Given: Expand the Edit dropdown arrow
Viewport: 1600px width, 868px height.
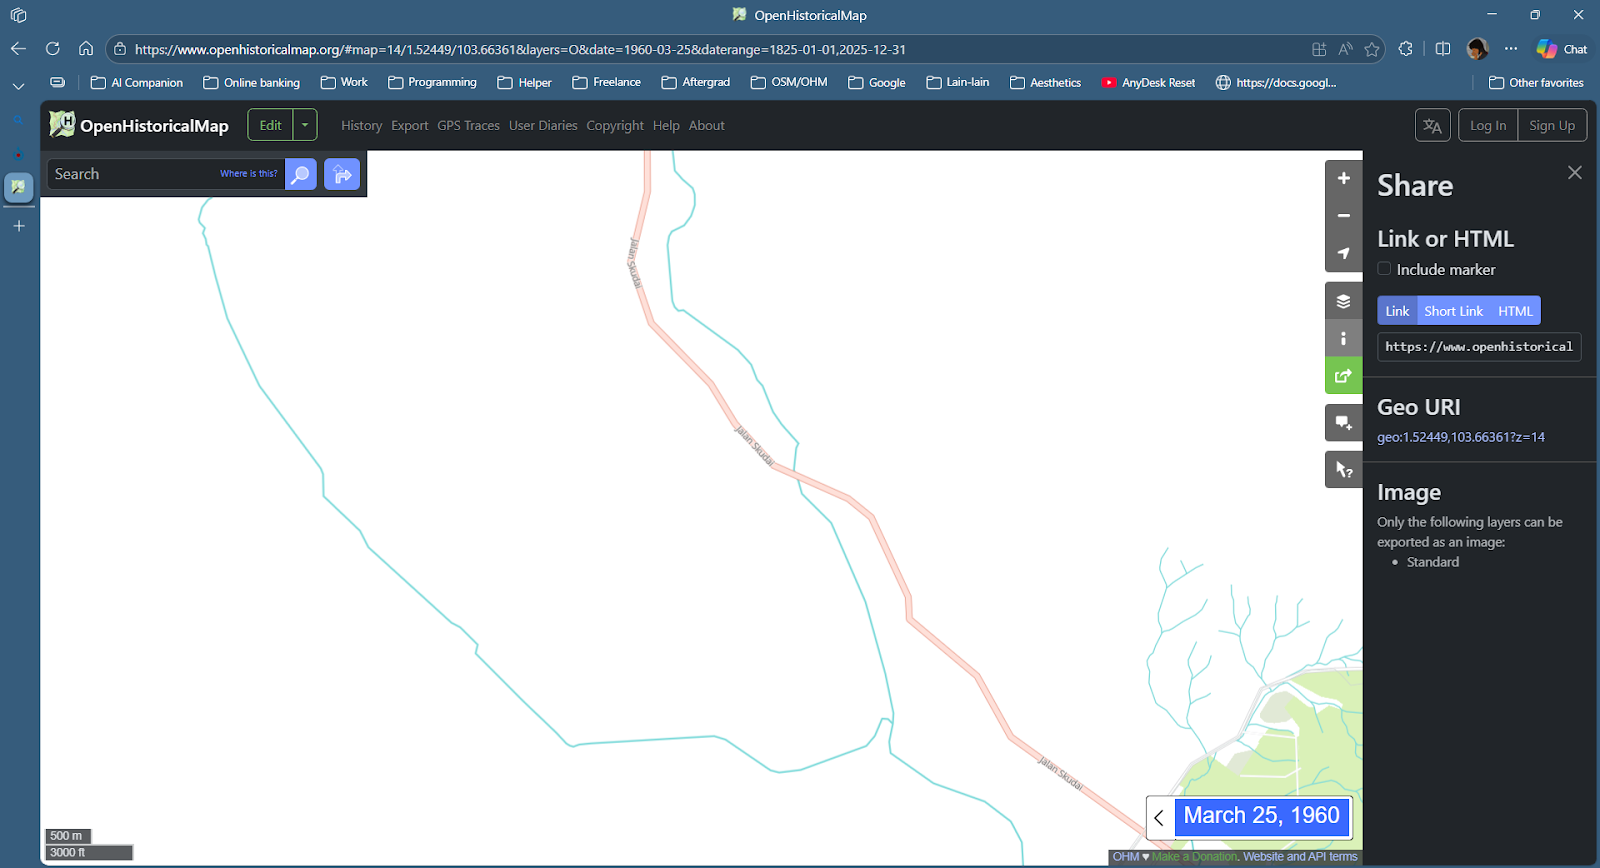Looking at the screenshot, I should coord(305,125).
